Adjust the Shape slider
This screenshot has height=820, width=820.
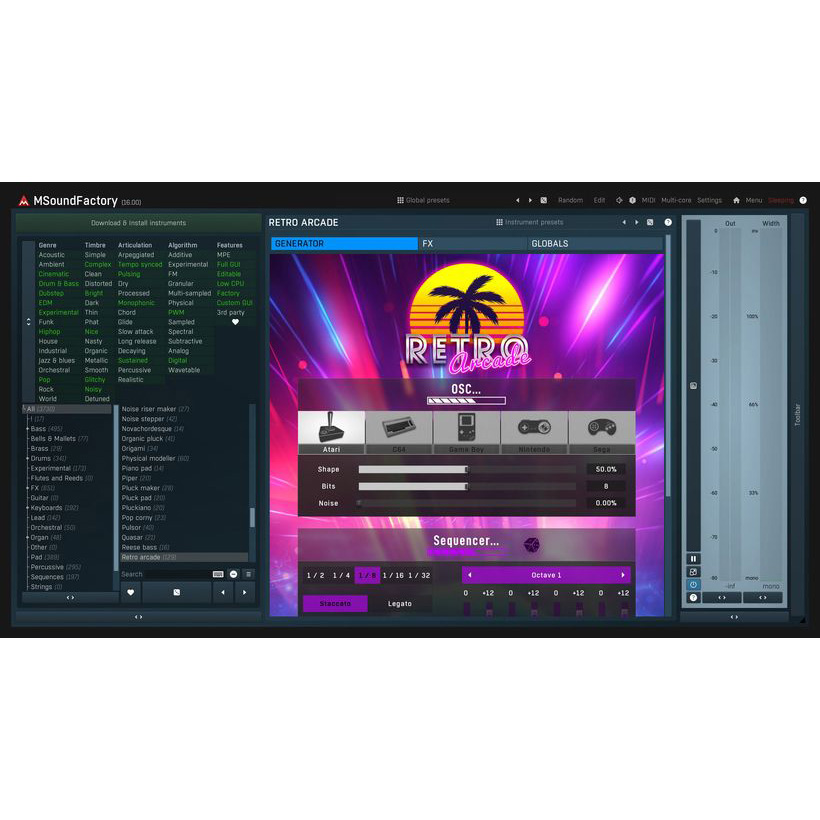point(467,470)
